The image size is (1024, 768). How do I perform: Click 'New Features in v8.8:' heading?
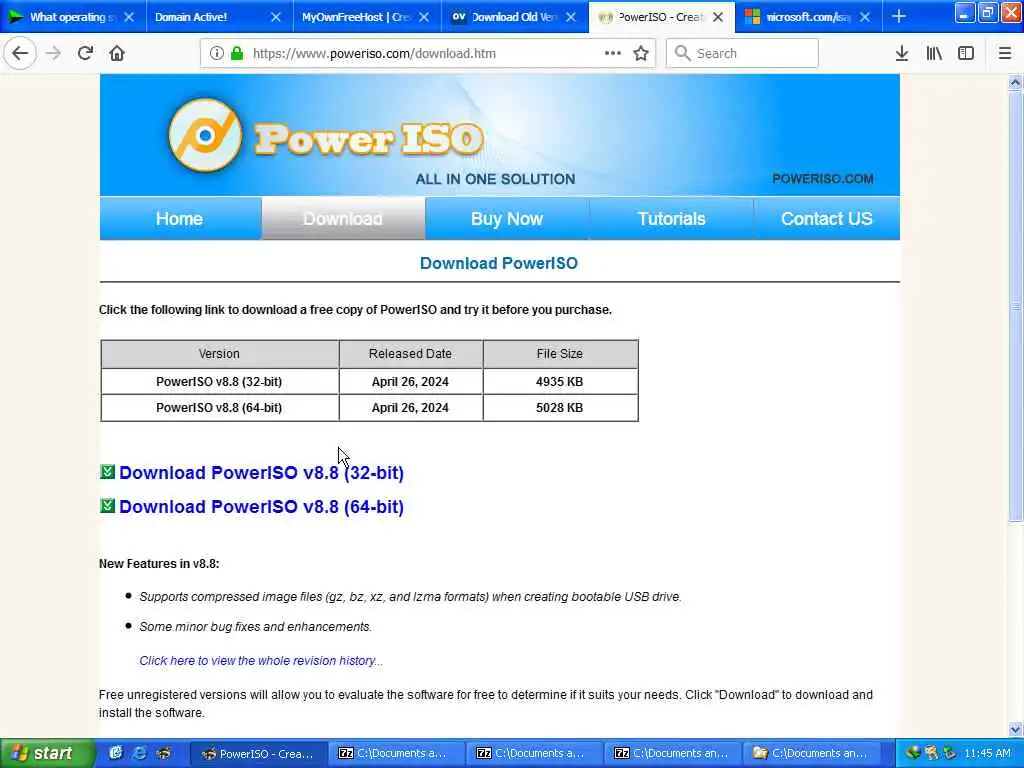click(159, 564)
